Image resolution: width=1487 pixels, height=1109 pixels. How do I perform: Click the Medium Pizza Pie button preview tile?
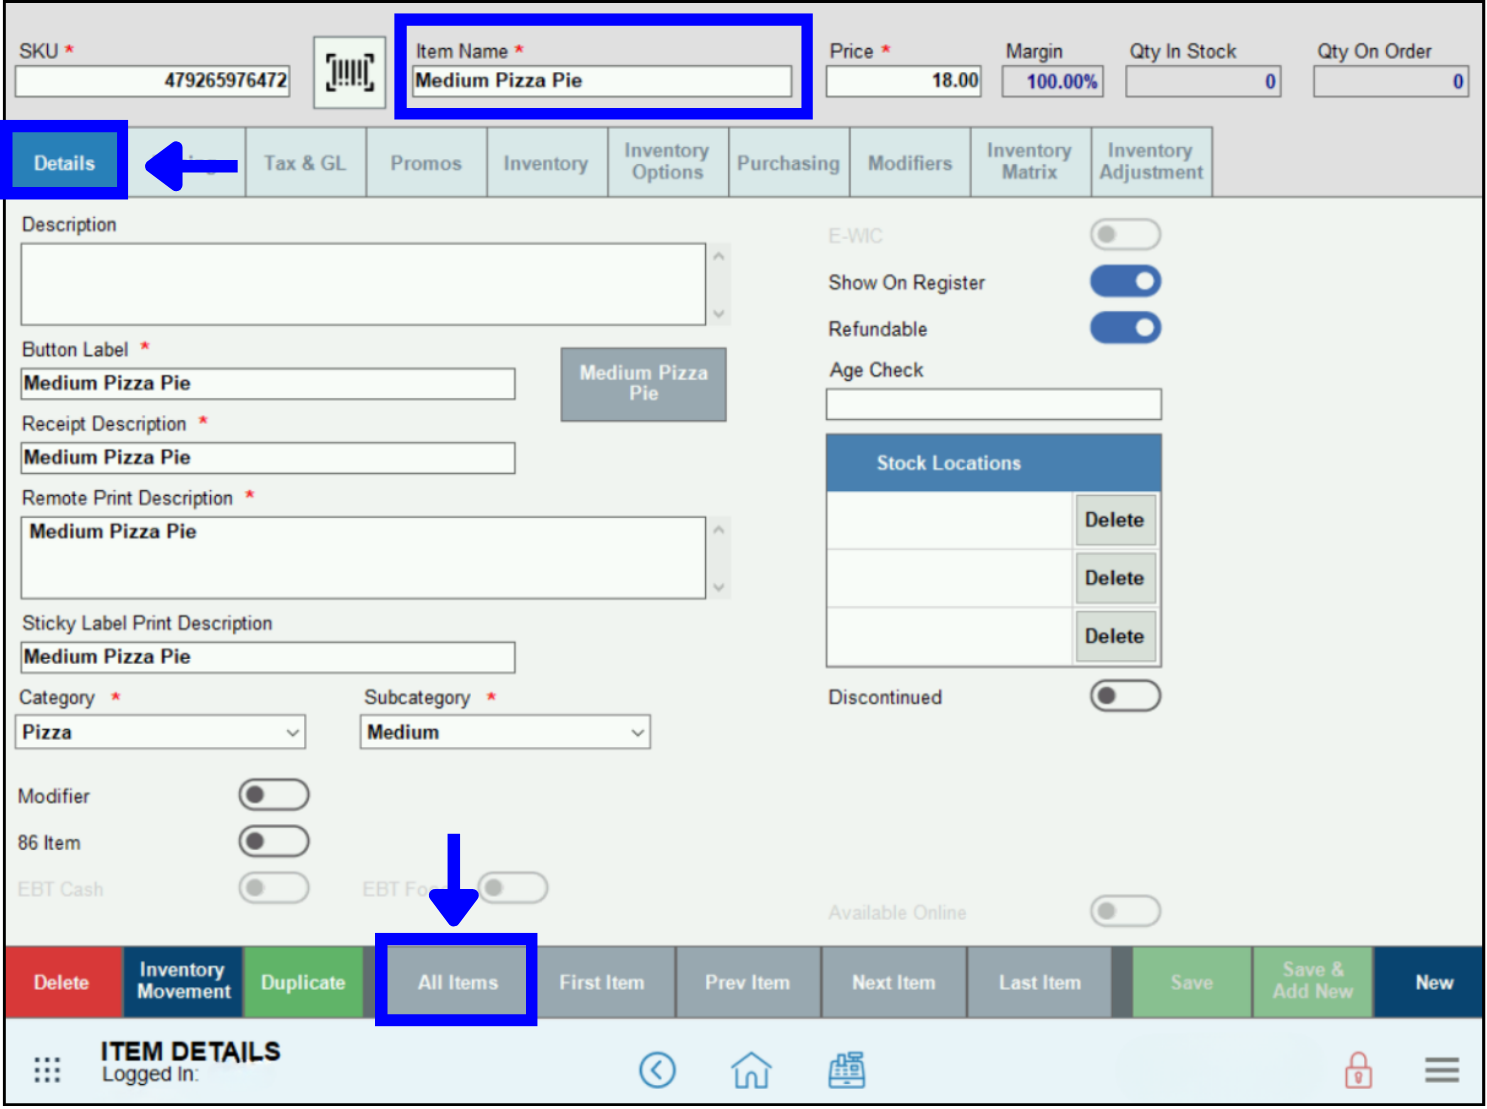point(643,384)
